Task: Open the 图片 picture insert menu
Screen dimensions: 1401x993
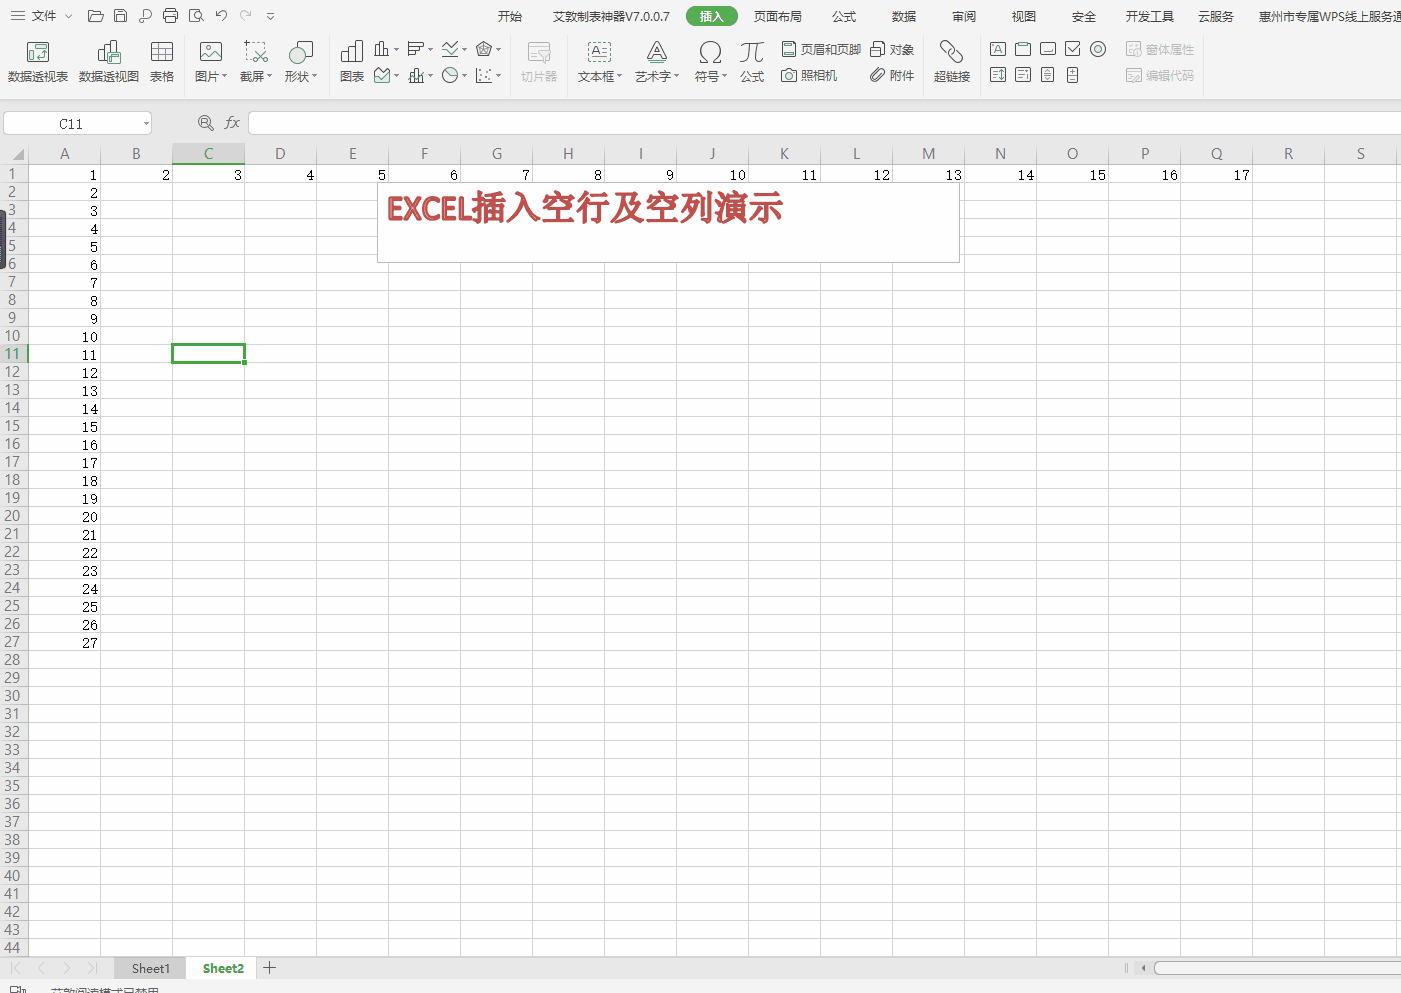Action: point(211,62)
